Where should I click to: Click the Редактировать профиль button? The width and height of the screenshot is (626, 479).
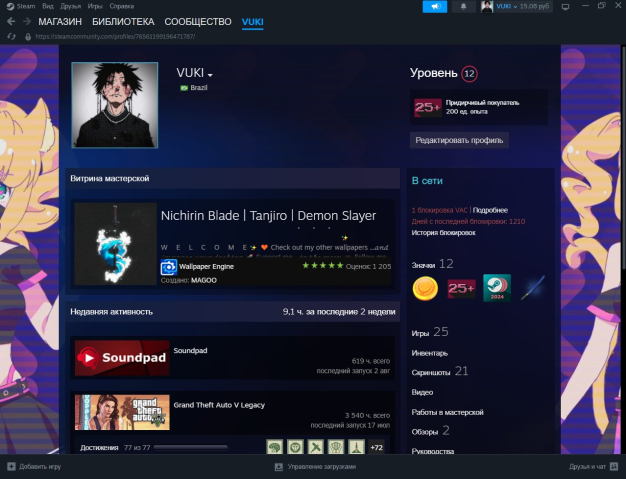pos(460,140)
